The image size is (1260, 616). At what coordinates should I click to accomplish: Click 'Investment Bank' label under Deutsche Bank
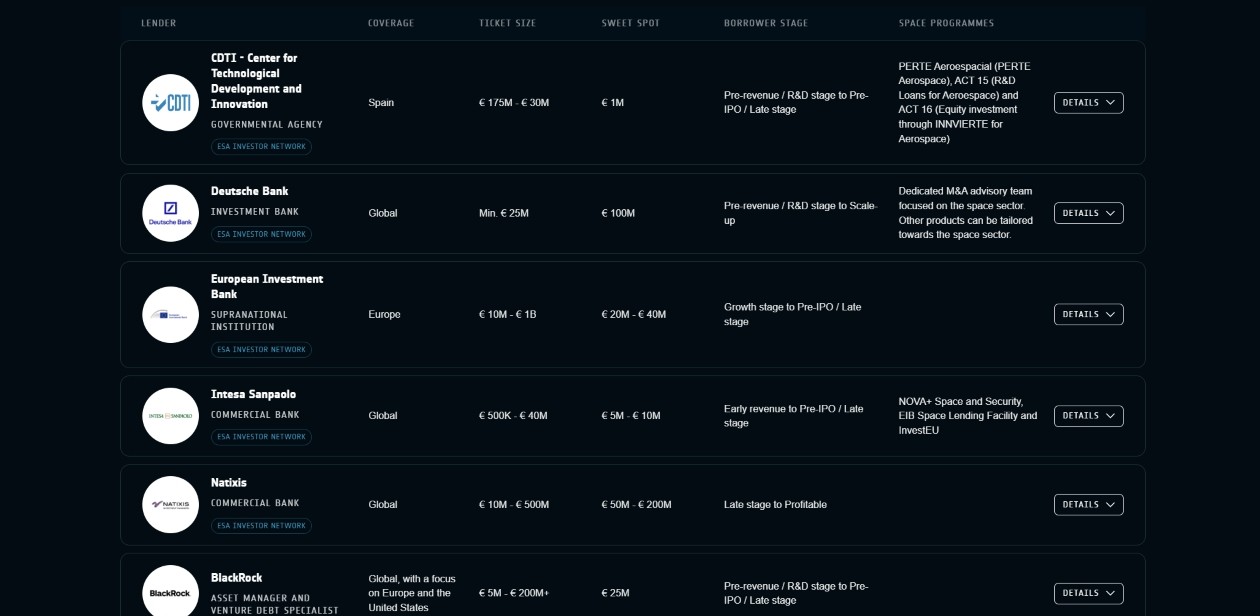(255, 212)
